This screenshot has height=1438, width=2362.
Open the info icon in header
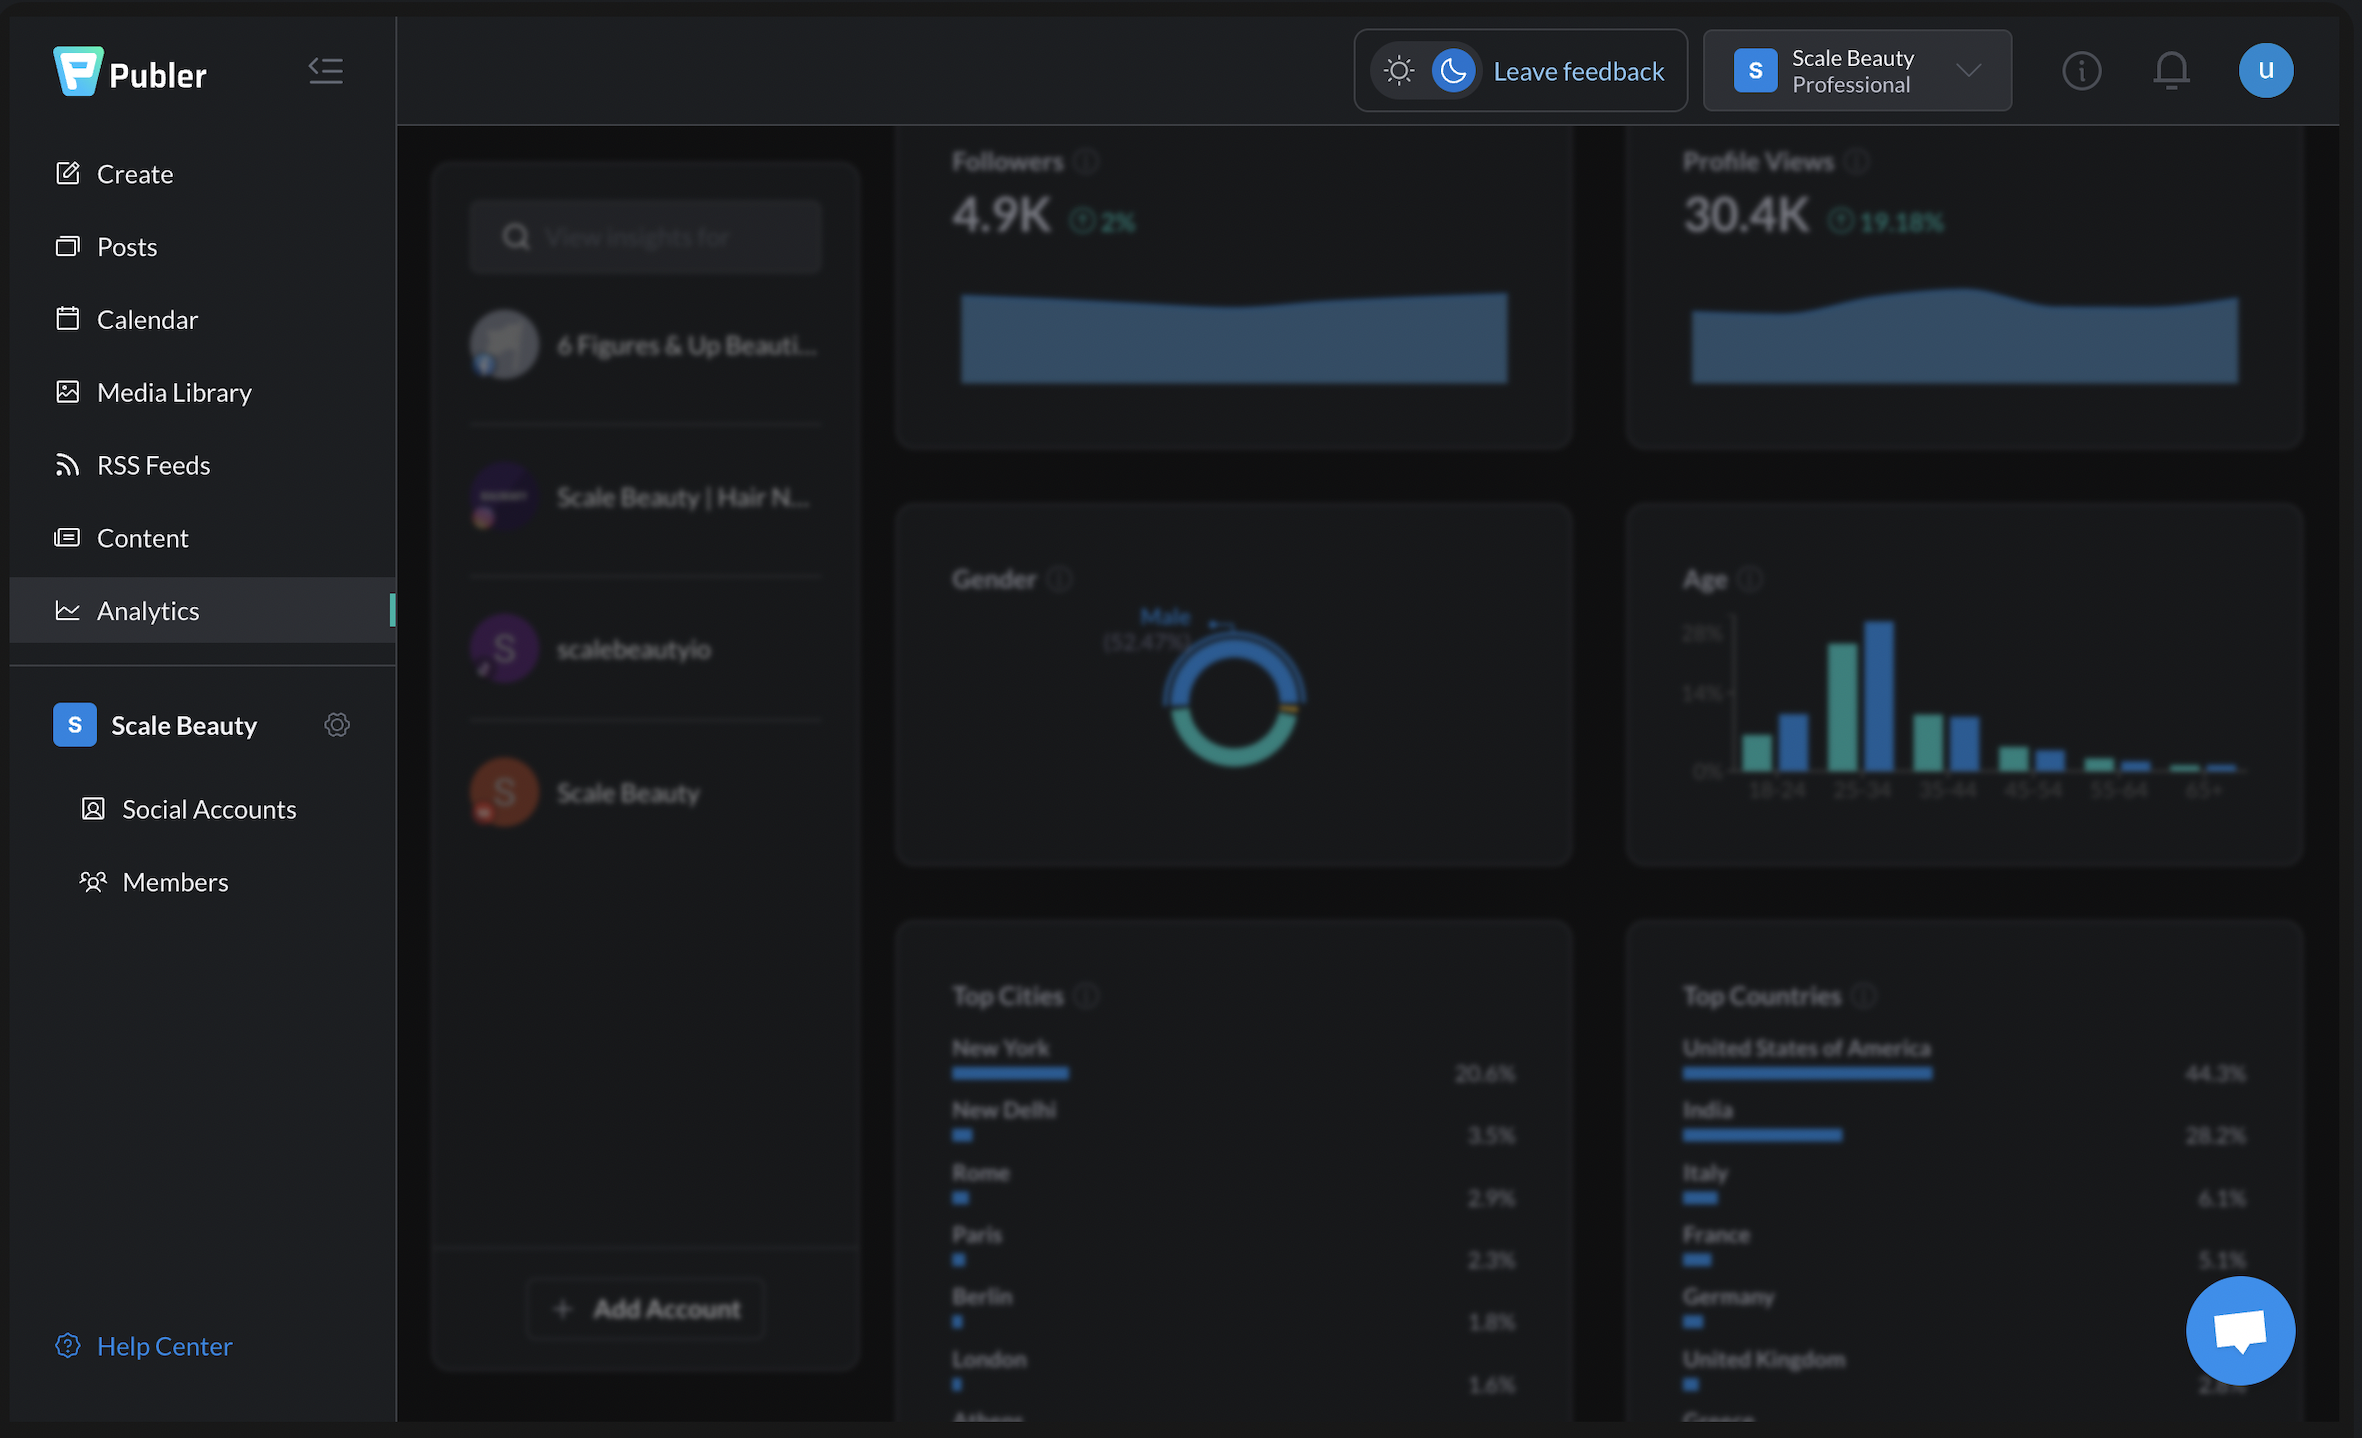coord(2082,71)
